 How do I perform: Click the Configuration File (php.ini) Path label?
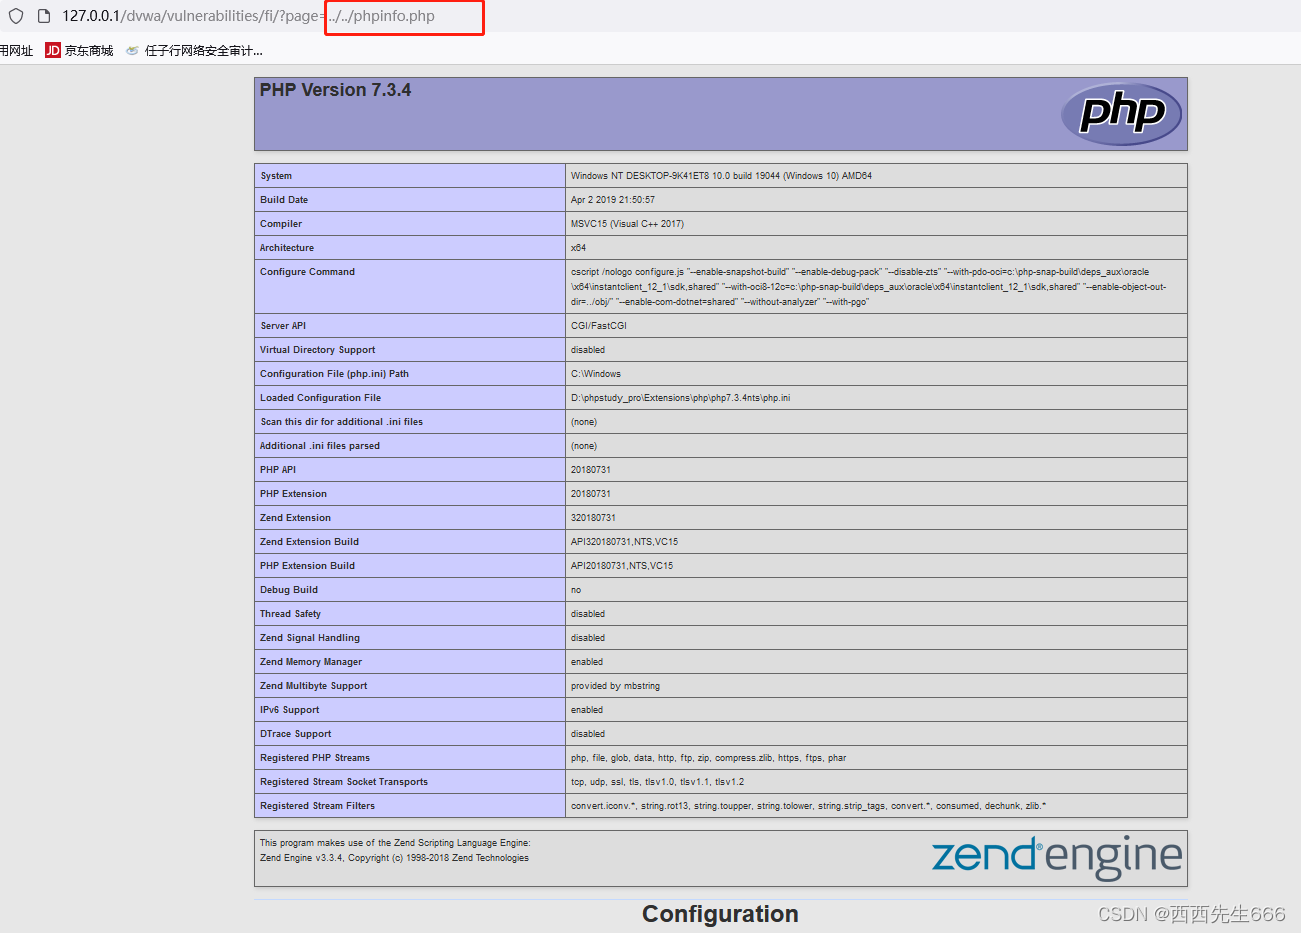(334, 374)
